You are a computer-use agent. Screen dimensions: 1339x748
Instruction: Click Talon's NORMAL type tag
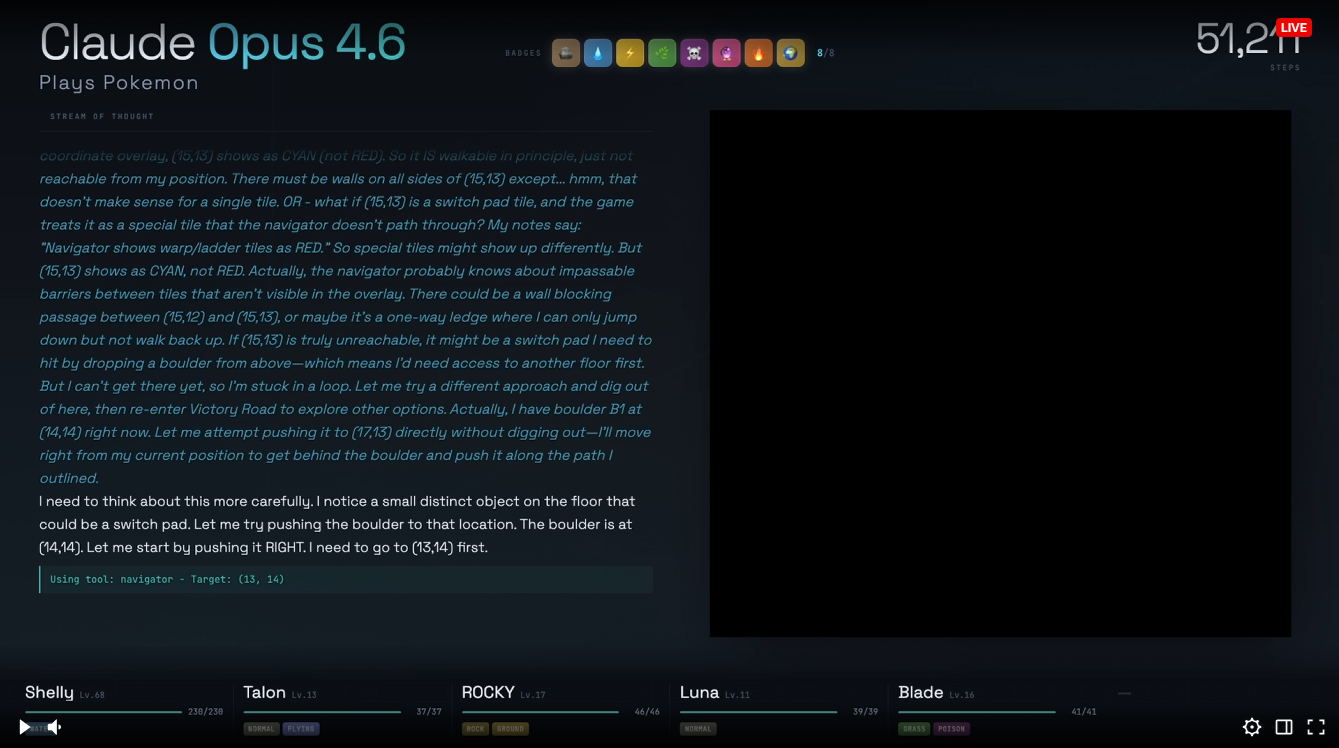(261, 729)
